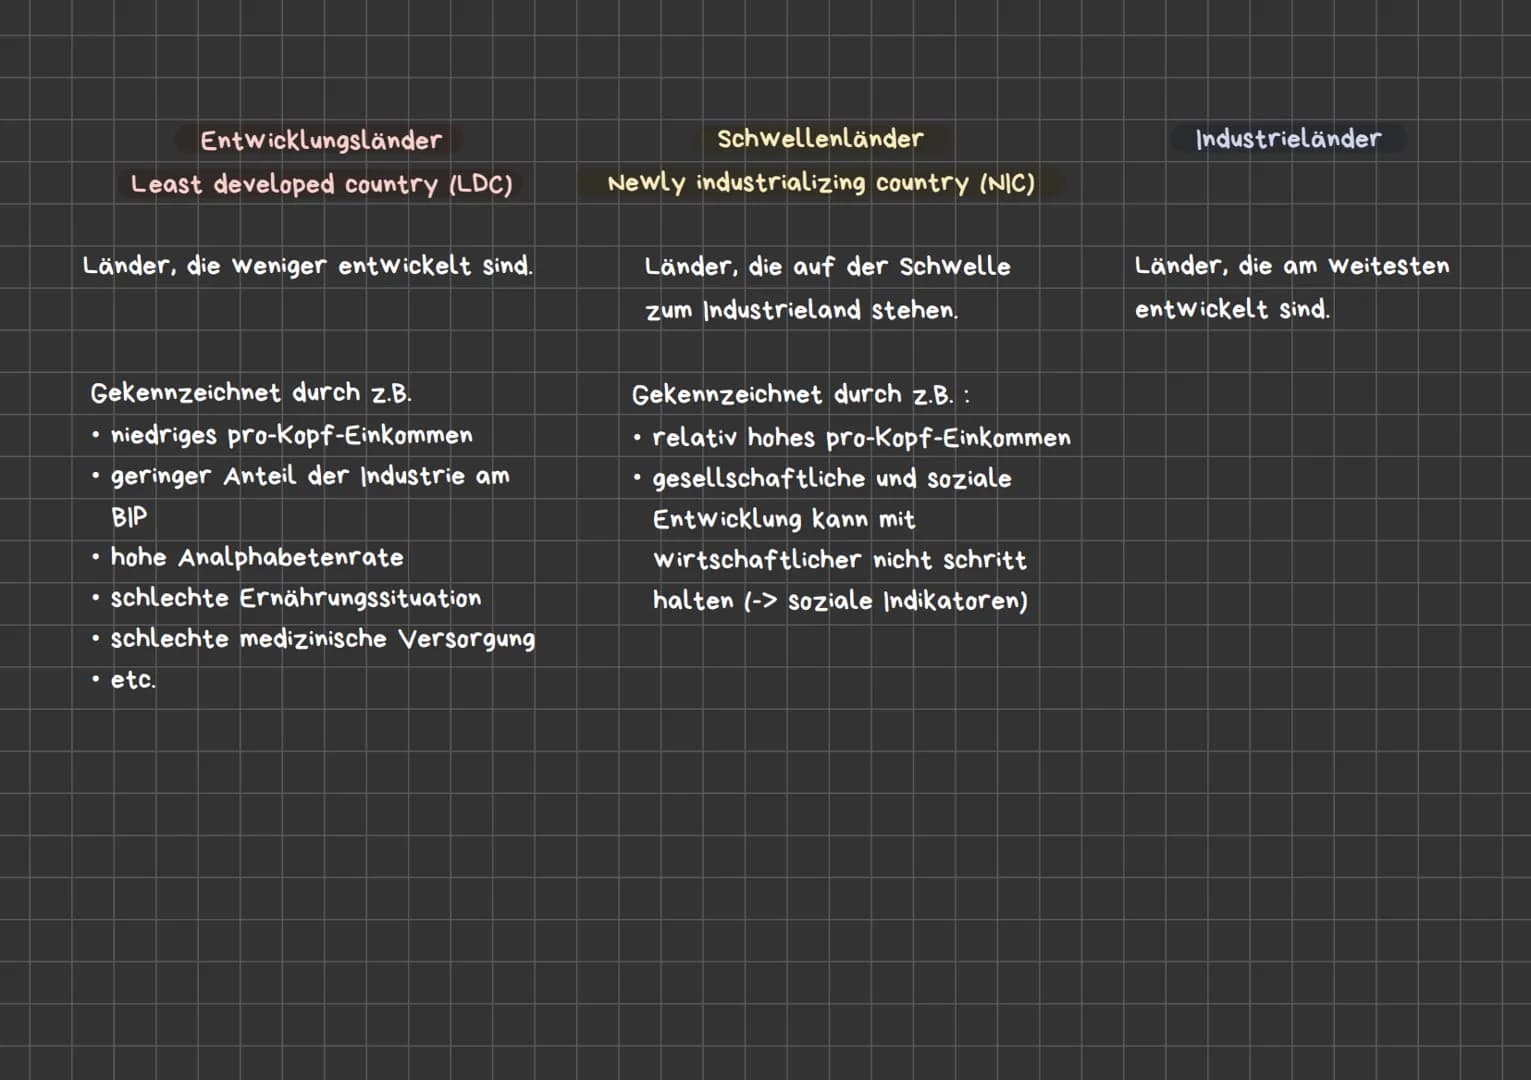Click text 'halten (-> soziale Indikatoren)'
1531x1080 pixels.
point(840,601)
